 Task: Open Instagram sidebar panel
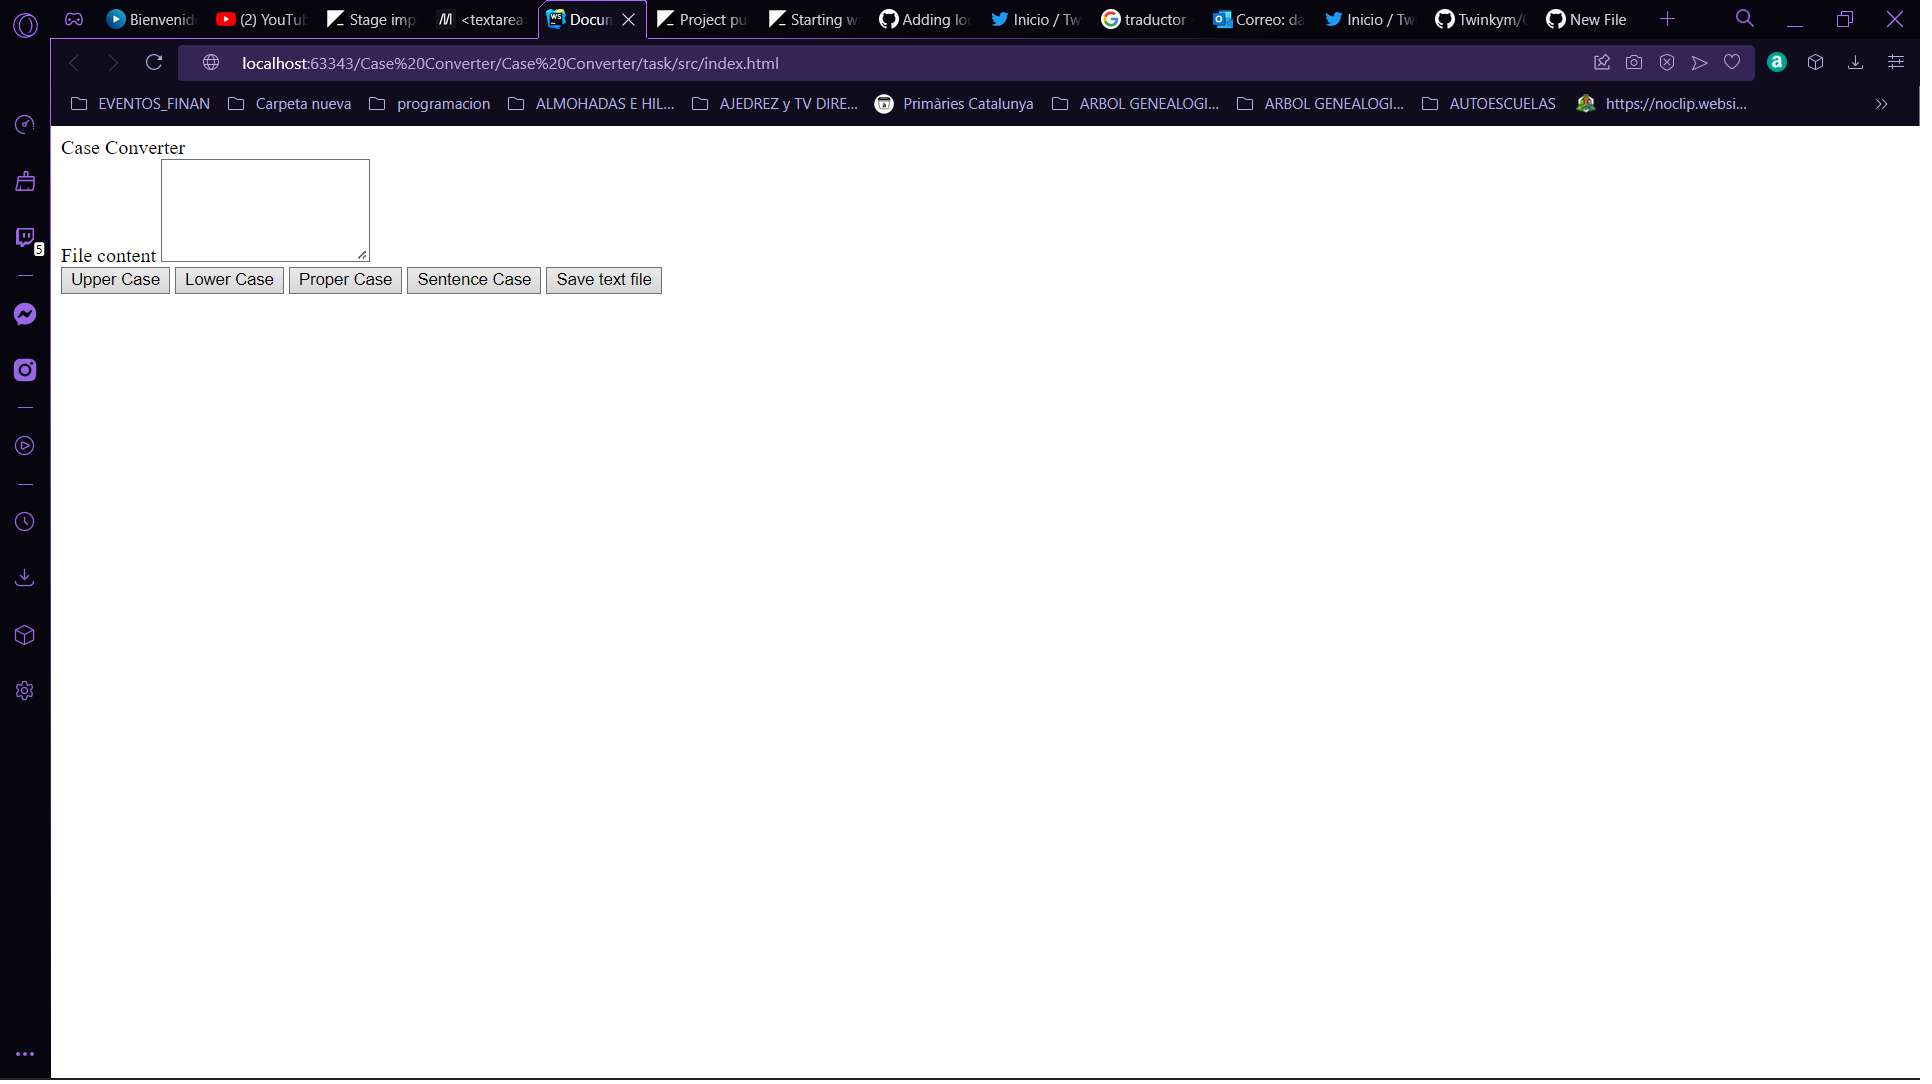click(x=25, y=371)
